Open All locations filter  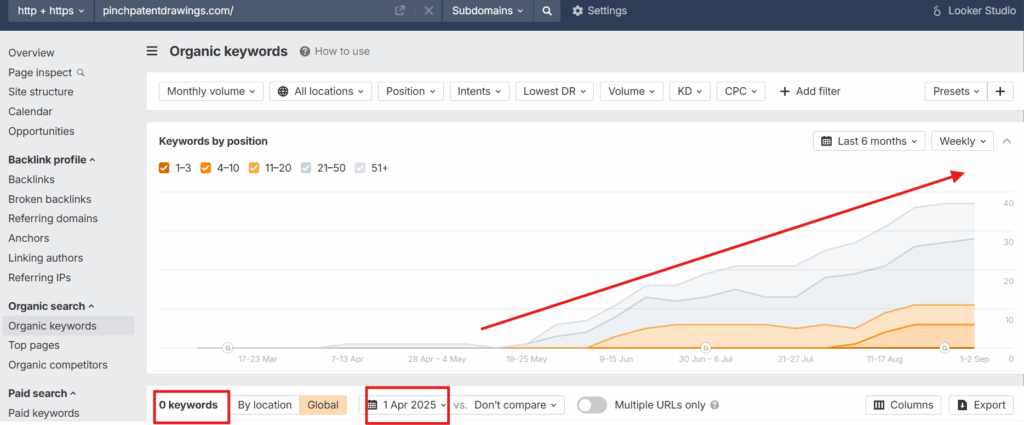point(321,91)
